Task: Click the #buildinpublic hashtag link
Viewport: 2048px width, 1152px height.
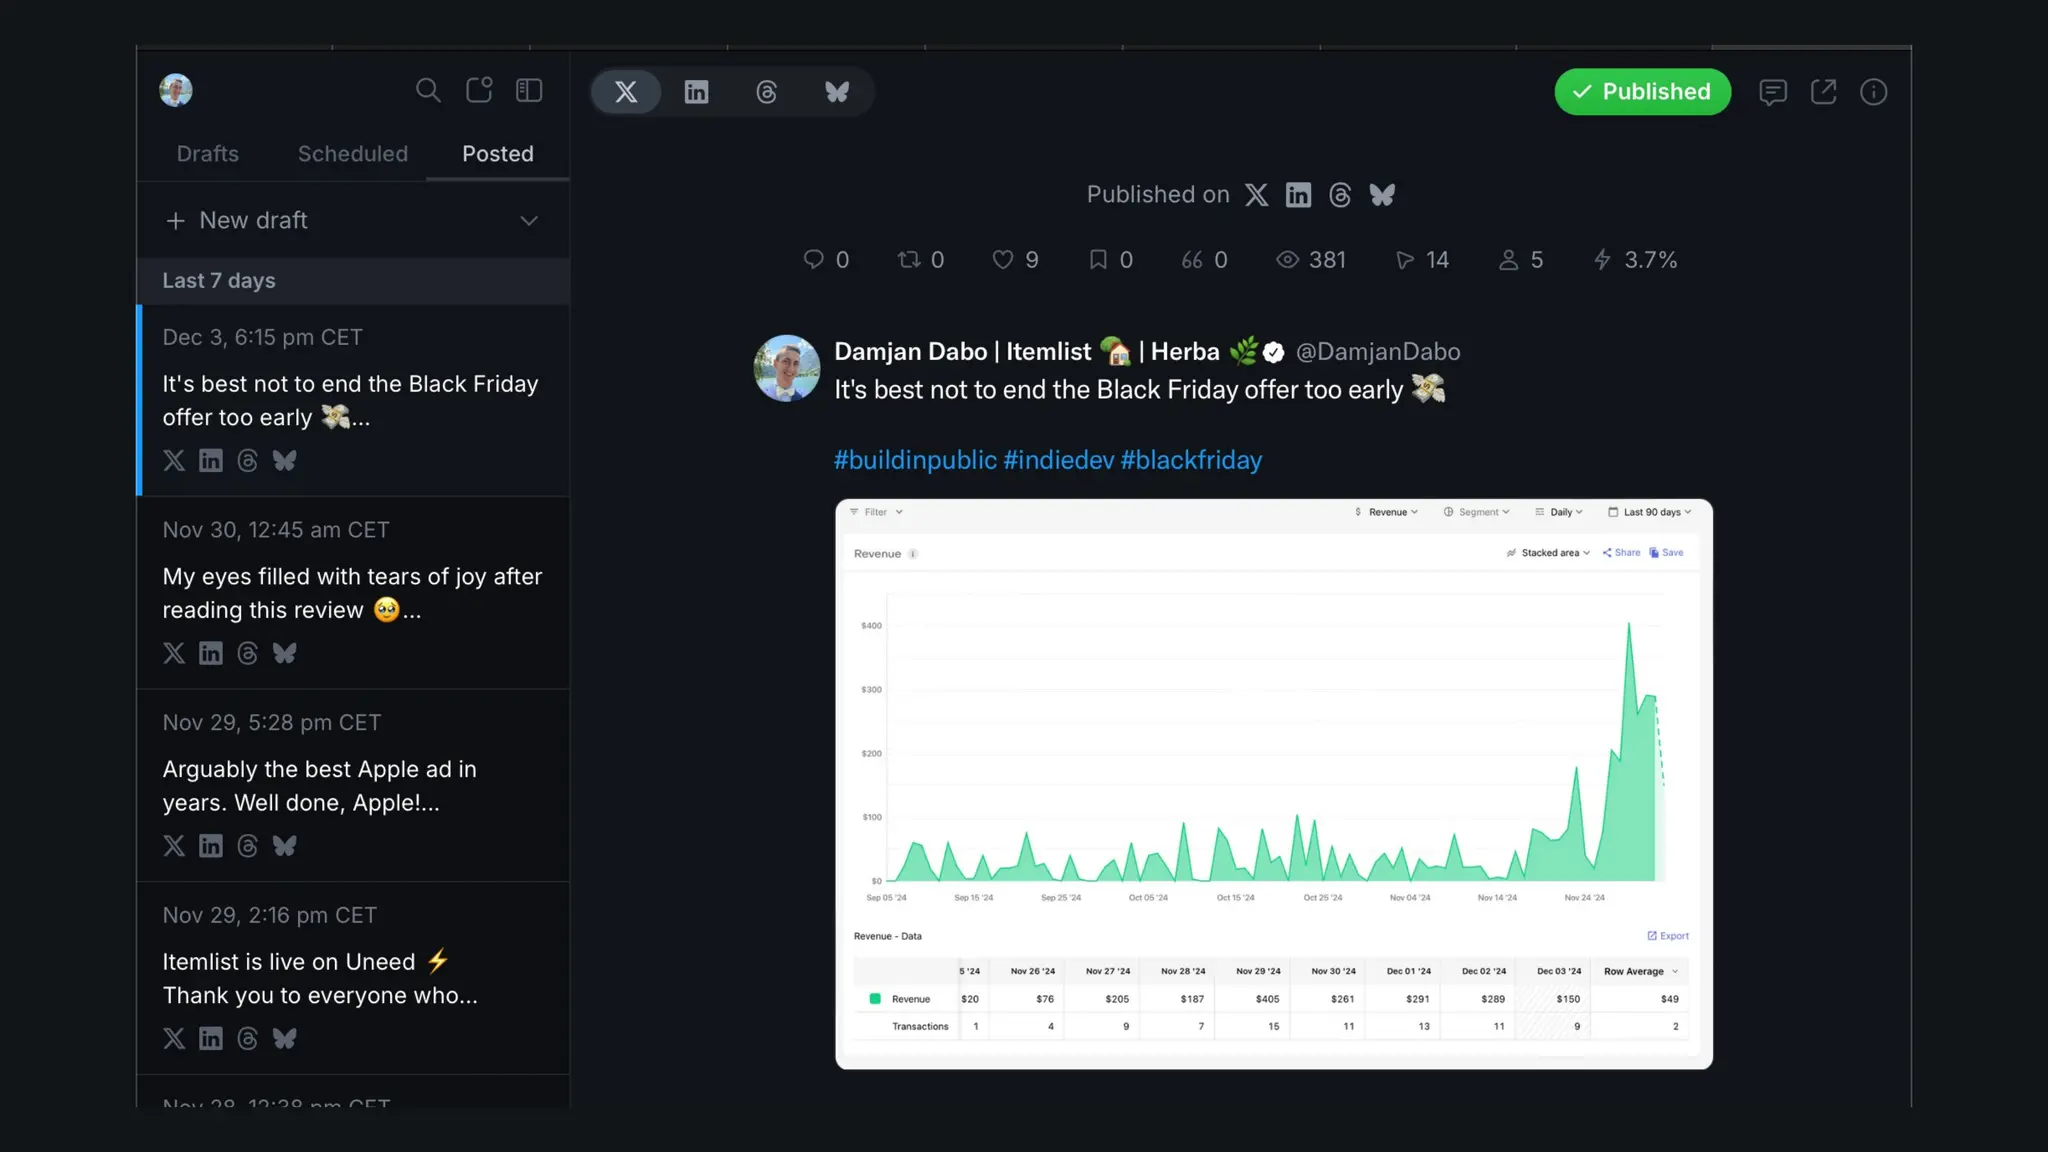Action: [915, 460]
